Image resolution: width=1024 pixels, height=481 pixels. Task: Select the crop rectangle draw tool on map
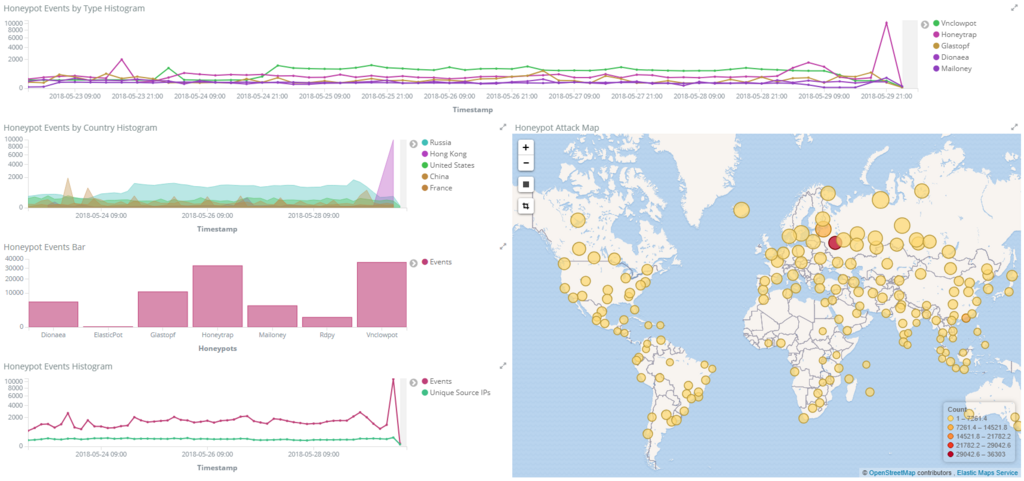pyautogui.click(x=526, y=206)
